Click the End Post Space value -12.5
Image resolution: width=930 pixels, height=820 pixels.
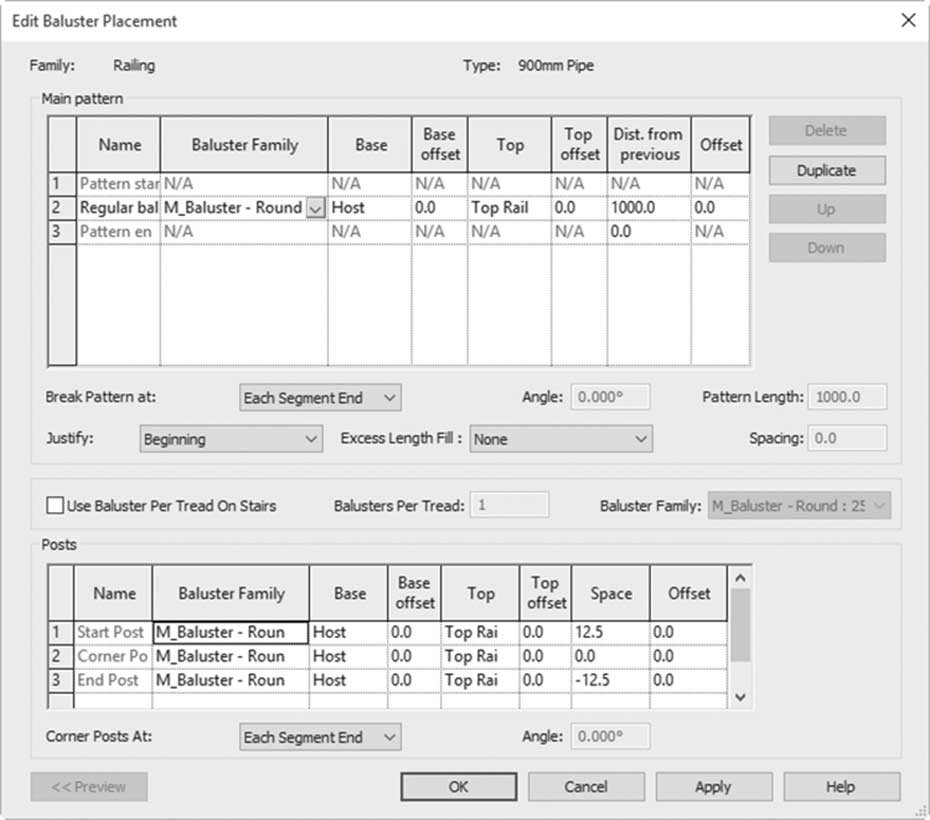pyautogui.click(x=610, y=680)
